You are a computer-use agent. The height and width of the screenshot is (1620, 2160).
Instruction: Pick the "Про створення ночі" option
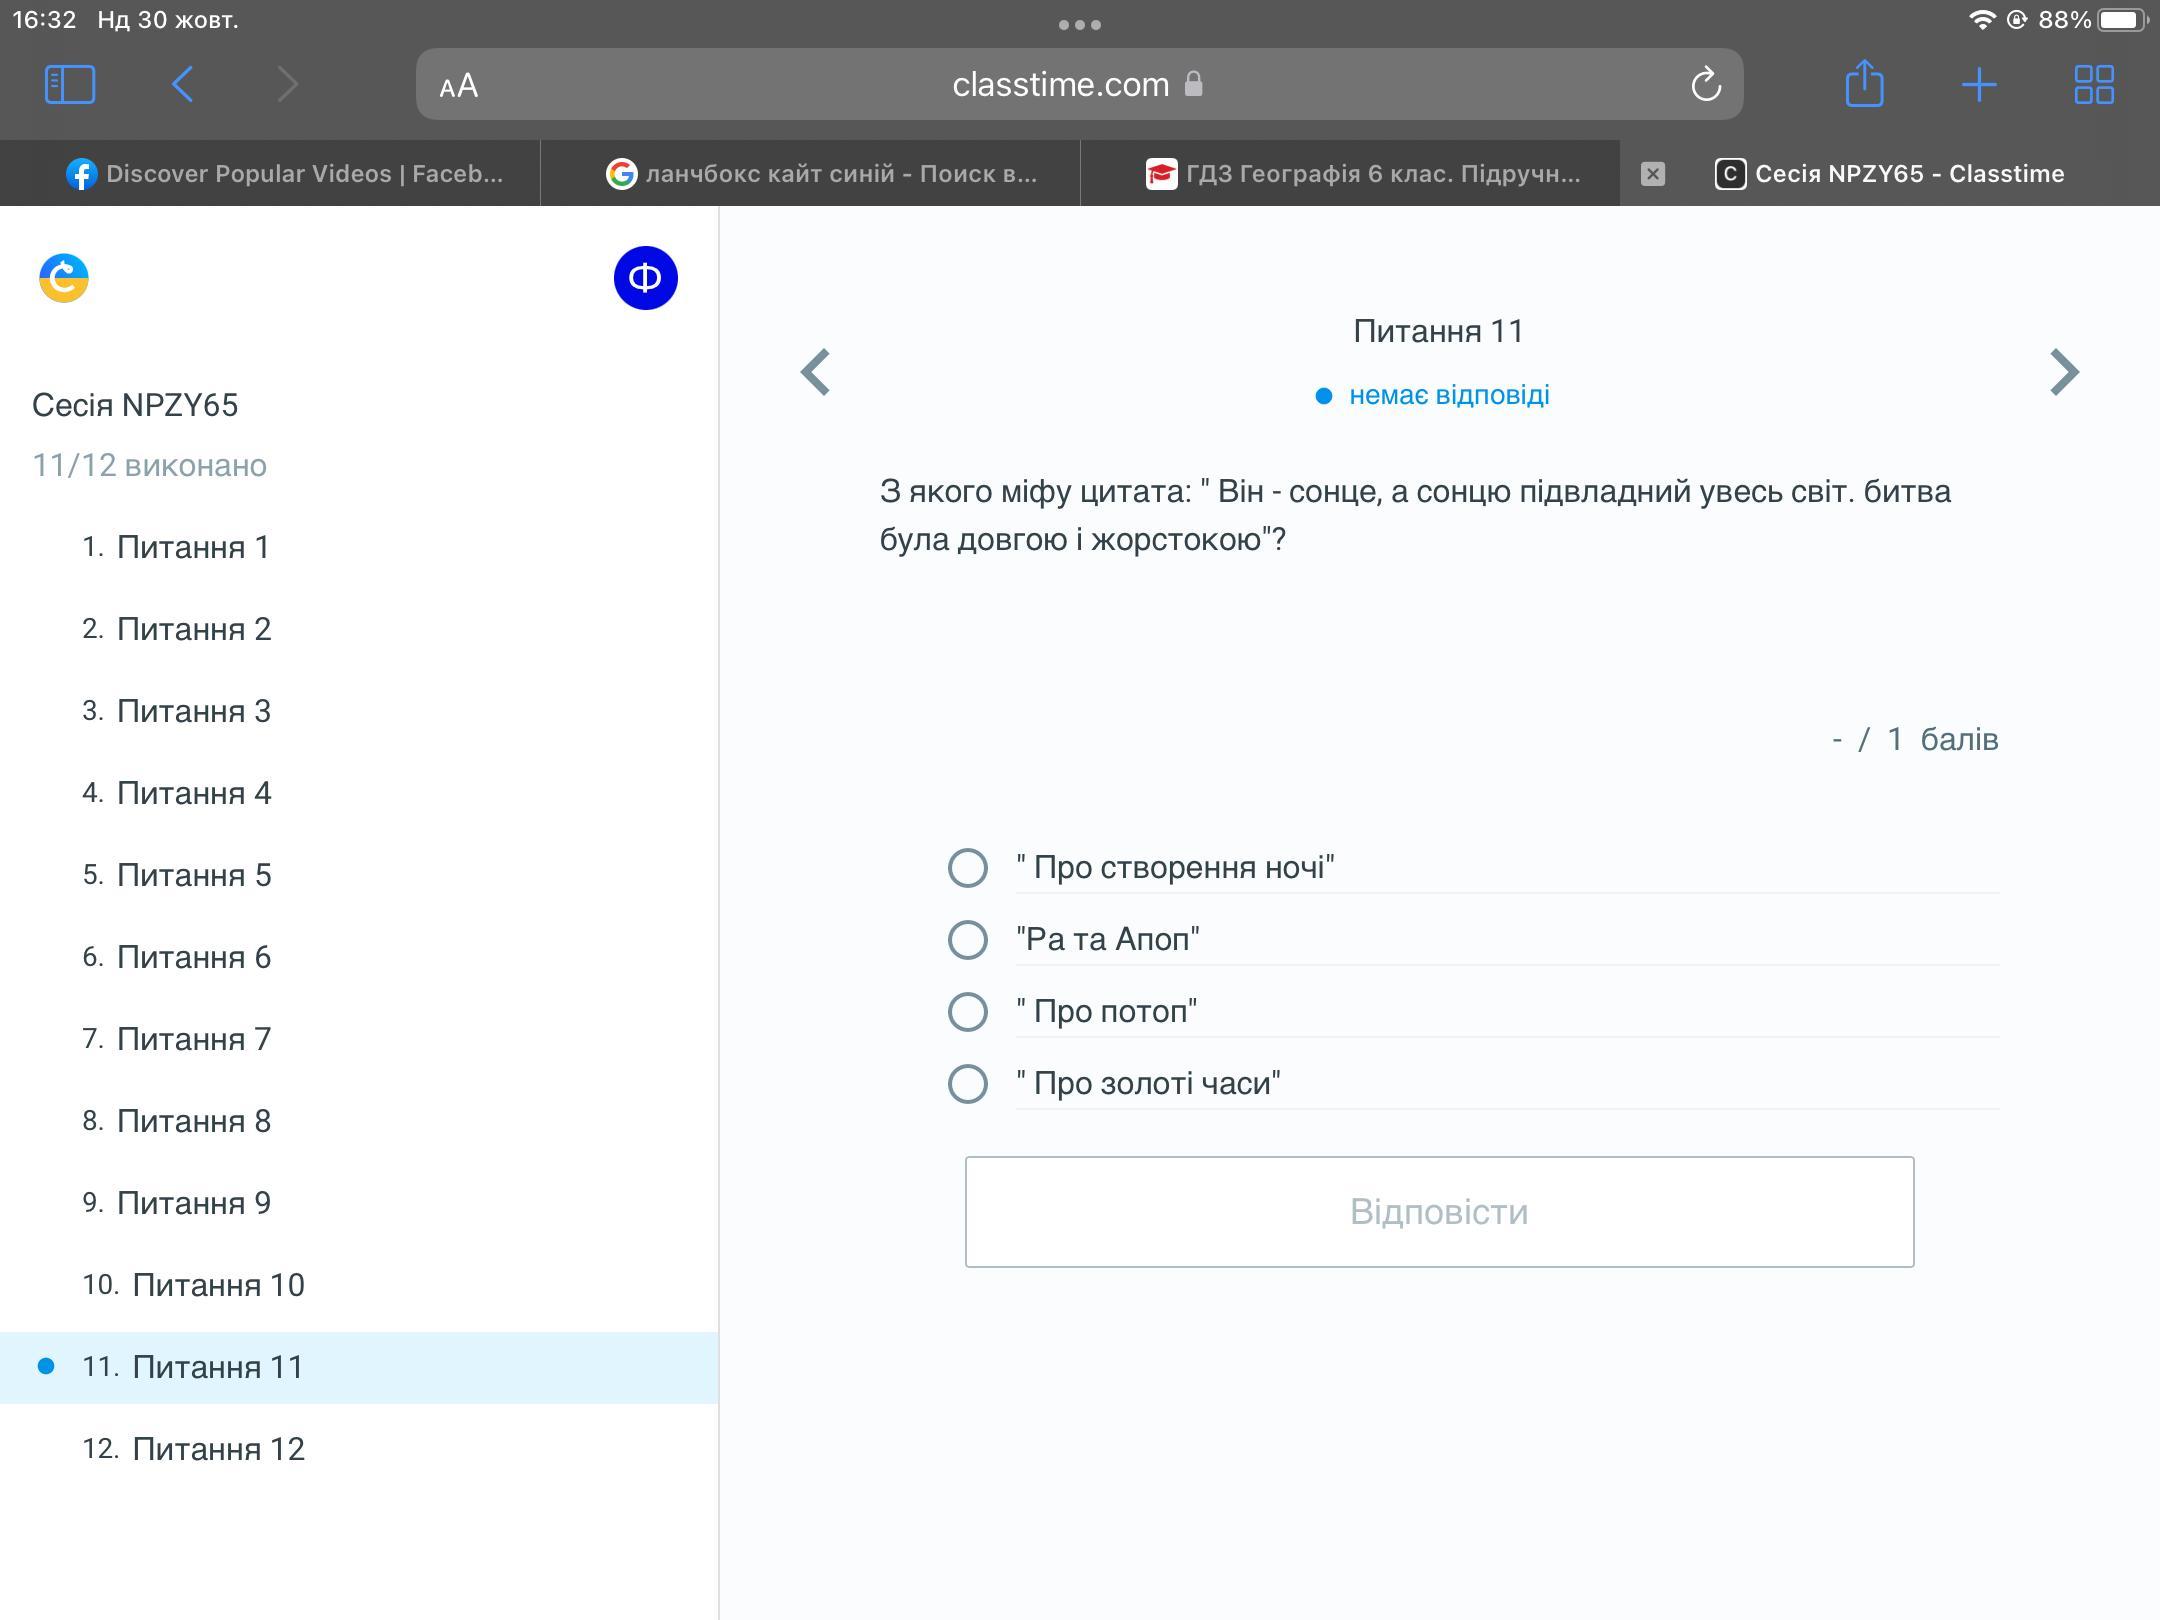click(968, 867)
